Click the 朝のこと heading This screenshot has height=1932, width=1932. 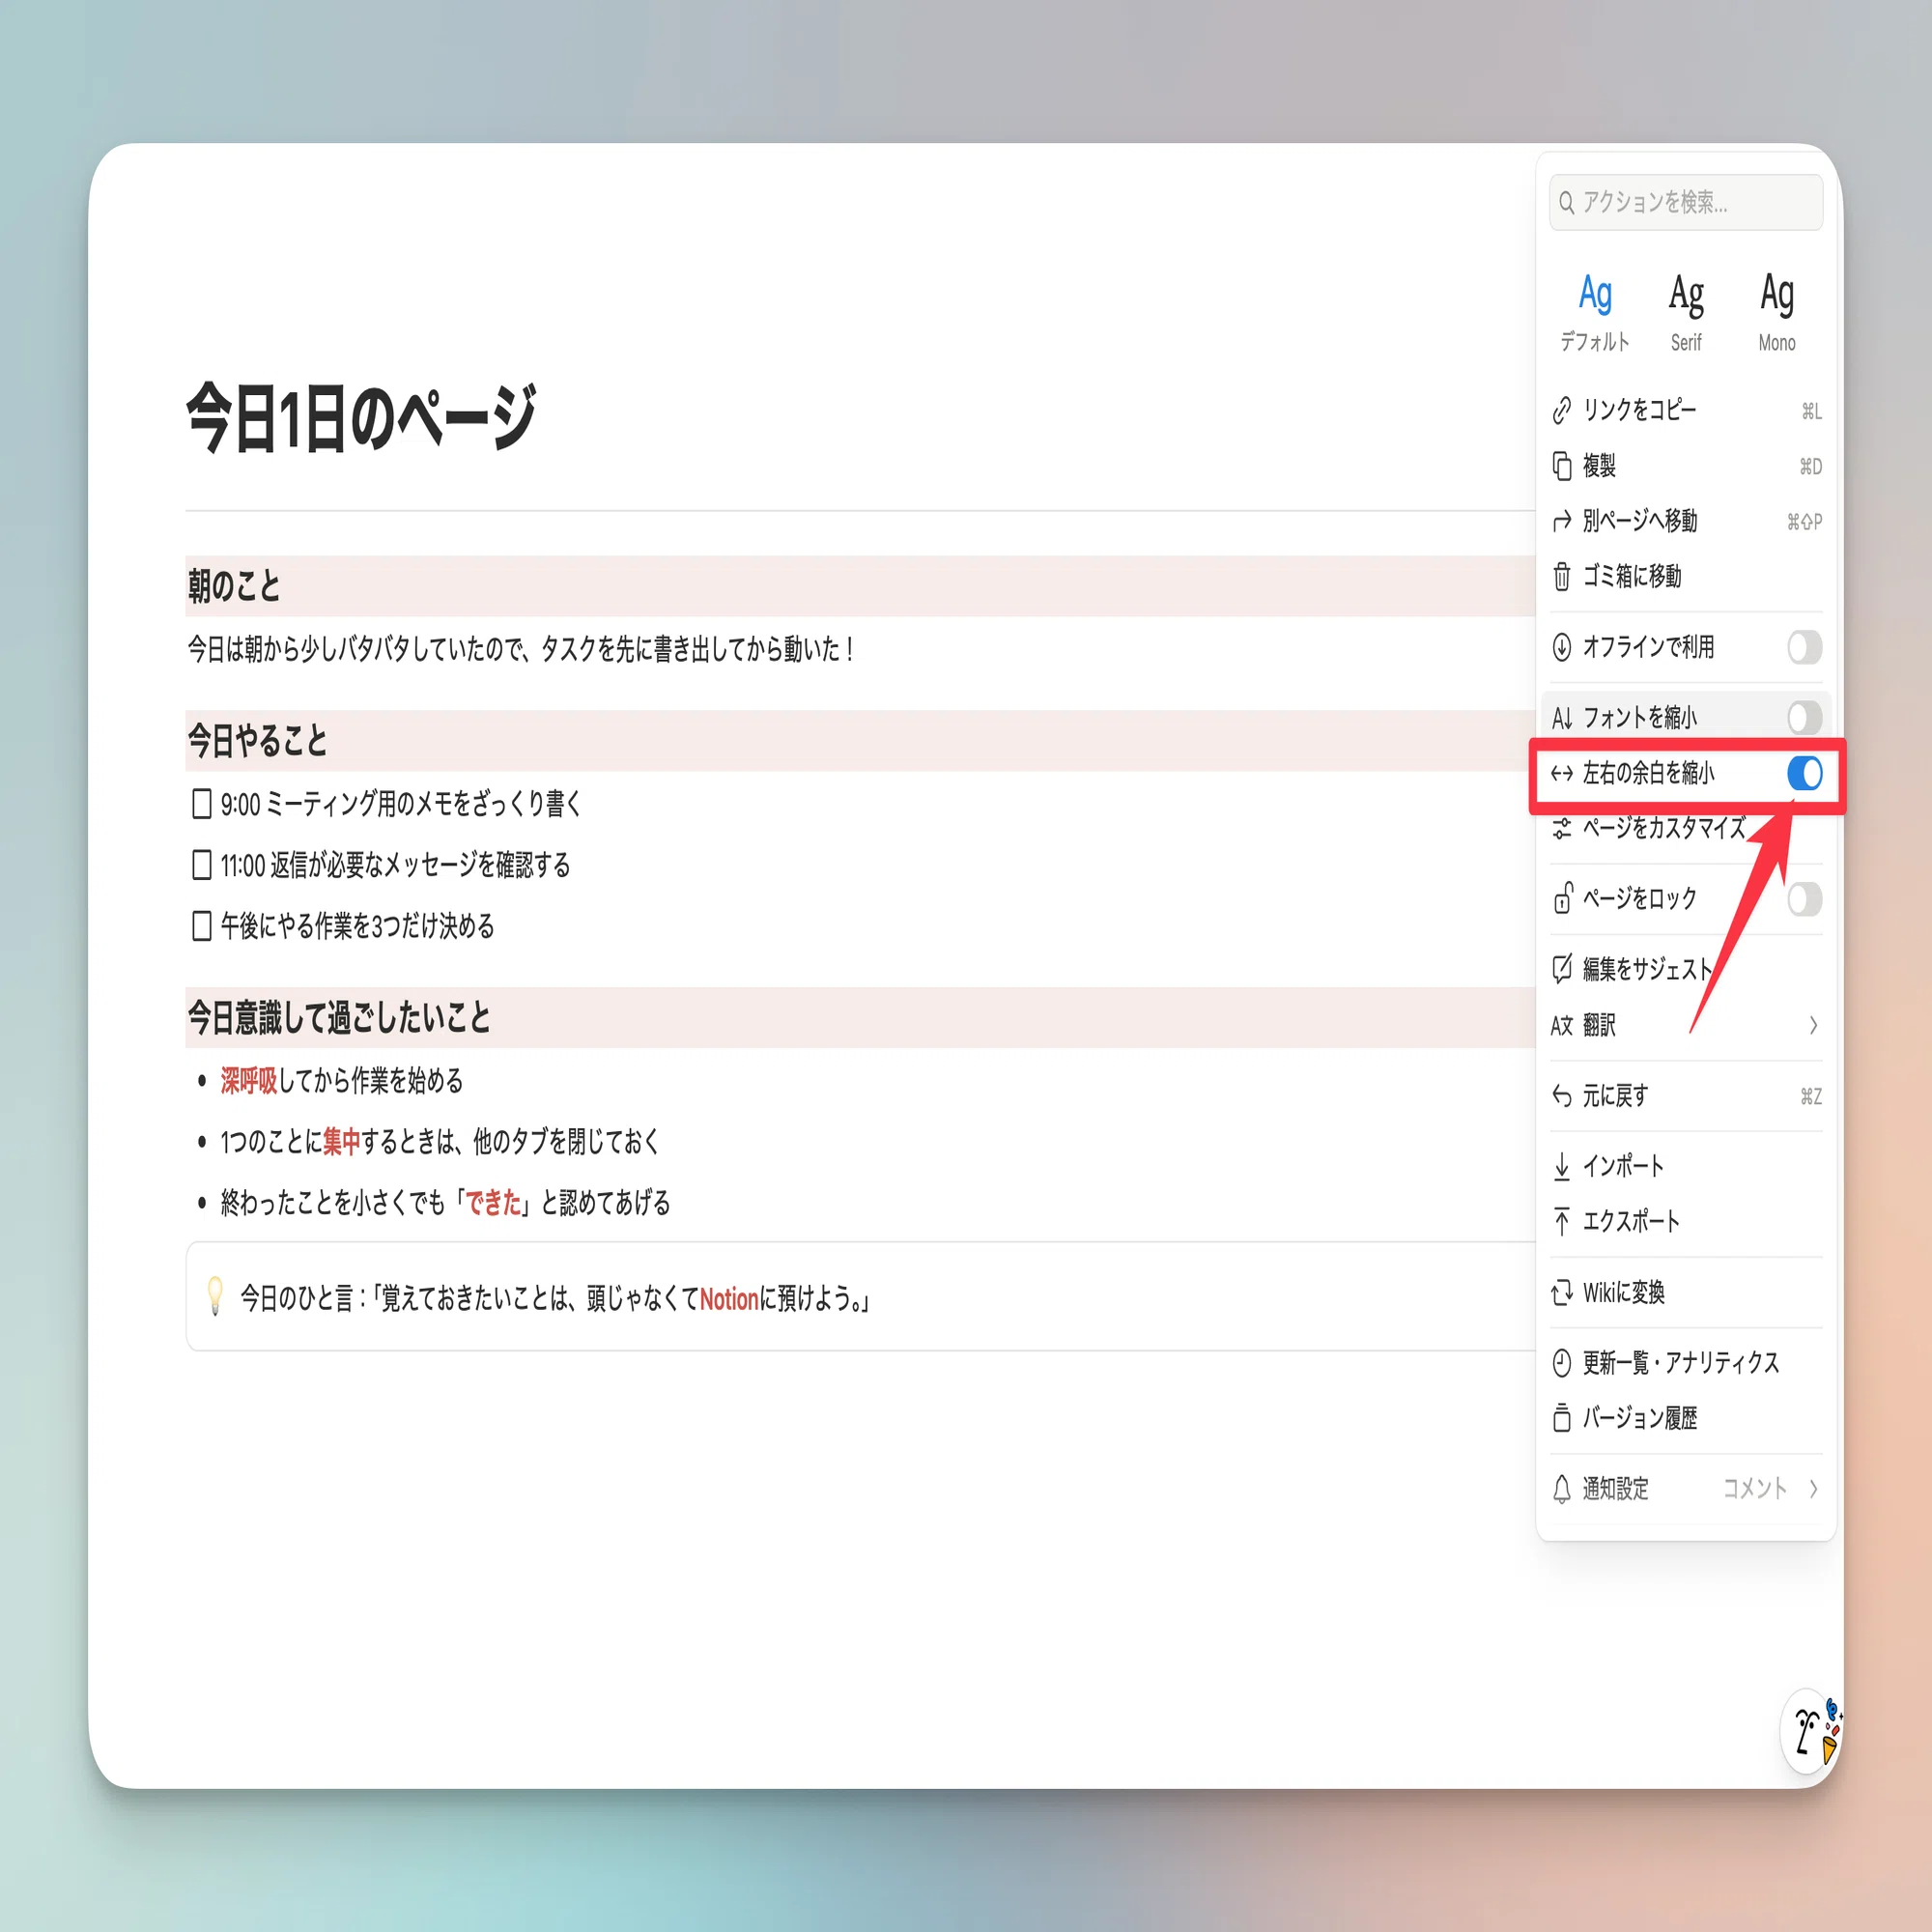pos(234,586)
